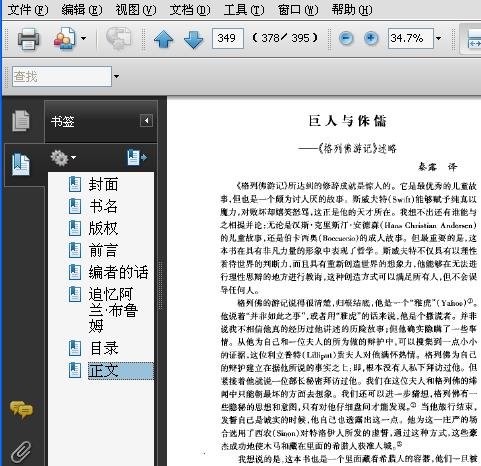The width and height of the screenshot is (481, 466).
Task: Go to next page with down arrow
Action: tap(193, 39)
